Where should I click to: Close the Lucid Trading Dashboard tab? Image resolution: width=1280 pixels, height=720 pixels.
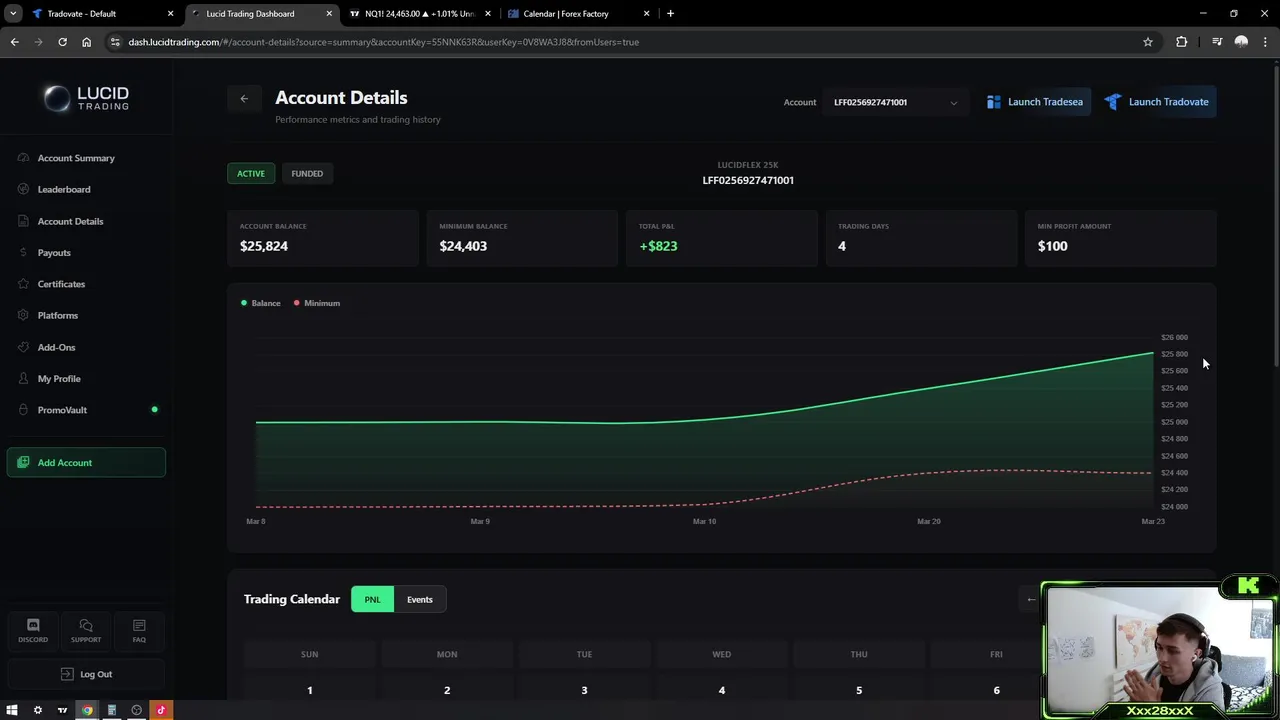[329, 14]
